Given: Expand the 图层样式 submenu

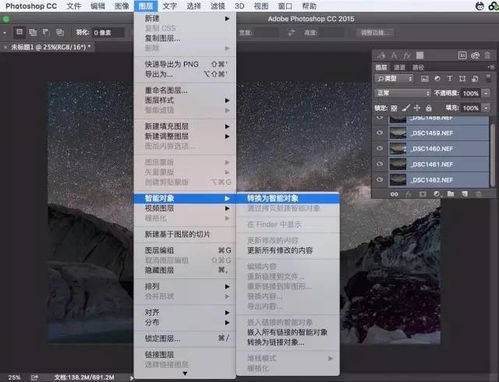Looking at the screenshot, I should point(185,100).
